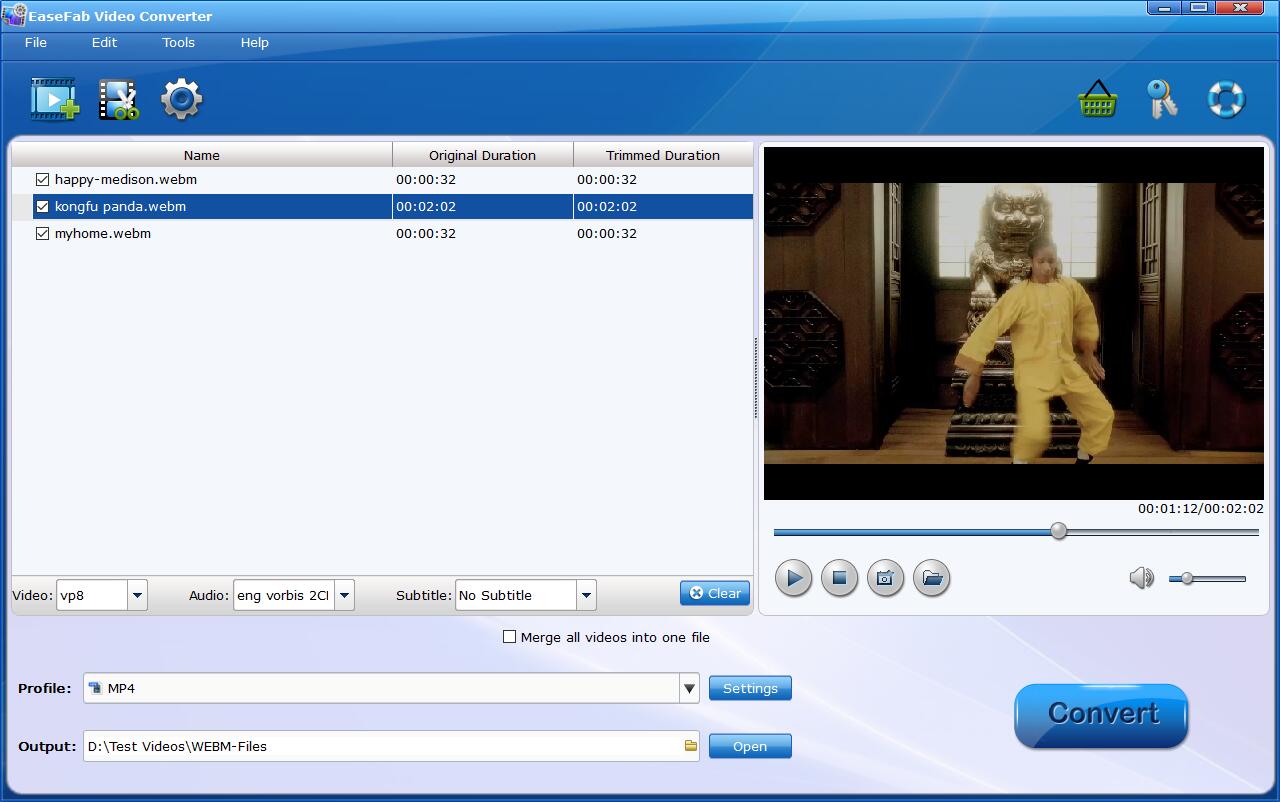This screenshot has width=1280, height=802.
Task: Adjust the volume slider knob
Action: click(x=1187, y=578)
